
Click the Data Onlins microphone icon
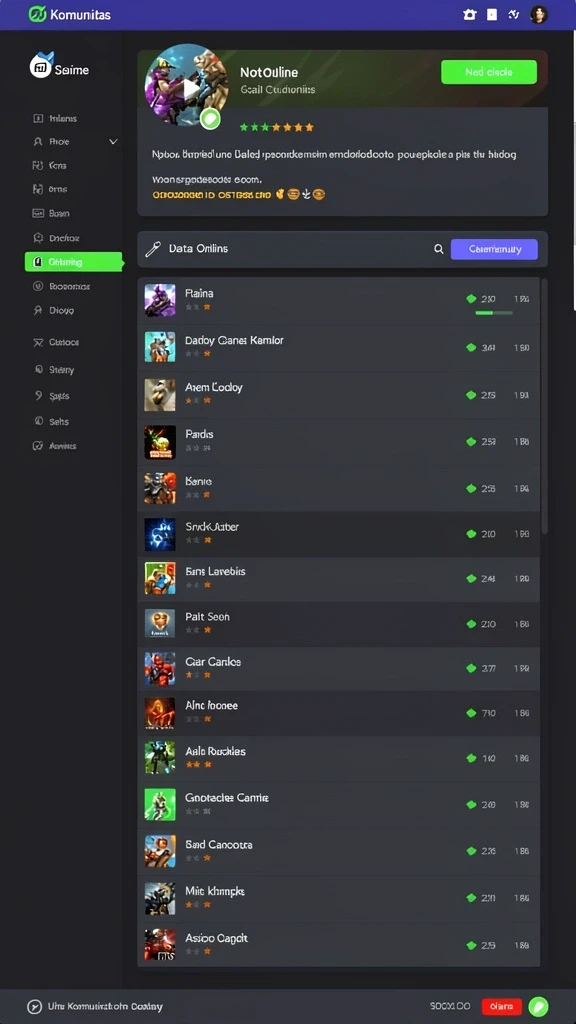pos(153,249)
